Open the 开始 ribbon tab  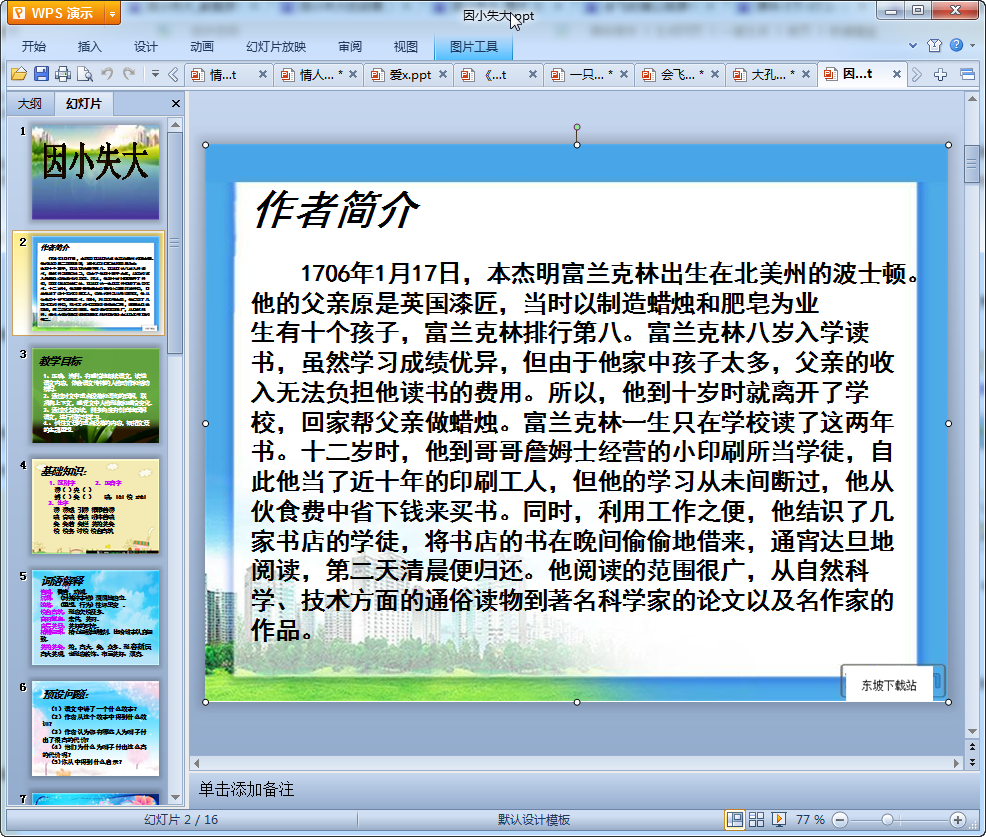tap(34, 47)
